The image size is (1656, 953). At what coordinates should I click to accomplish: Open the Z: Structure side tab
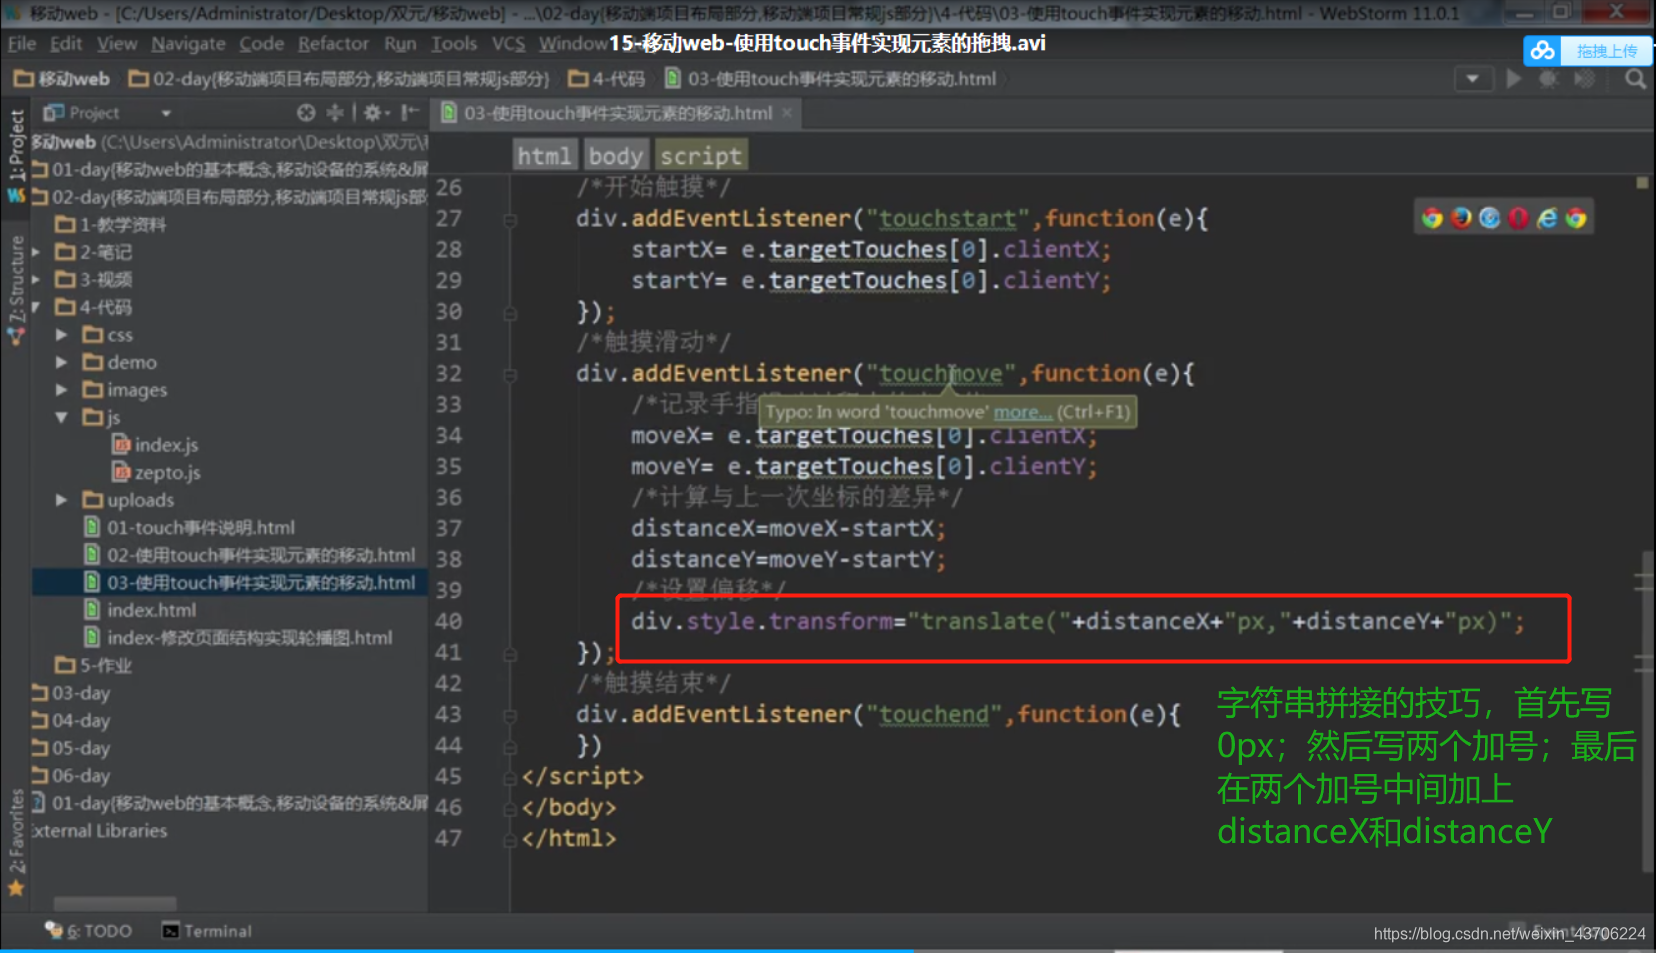pos(16,280)
